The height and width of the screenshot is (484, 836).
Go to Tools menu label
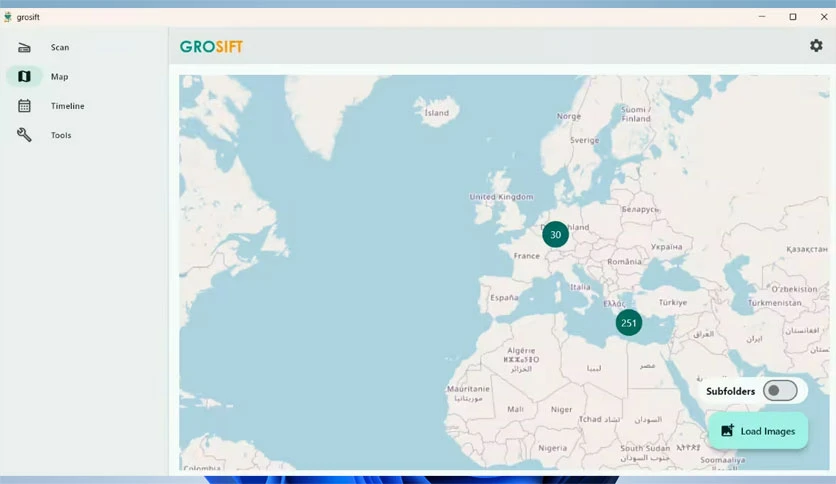point(61,135)
